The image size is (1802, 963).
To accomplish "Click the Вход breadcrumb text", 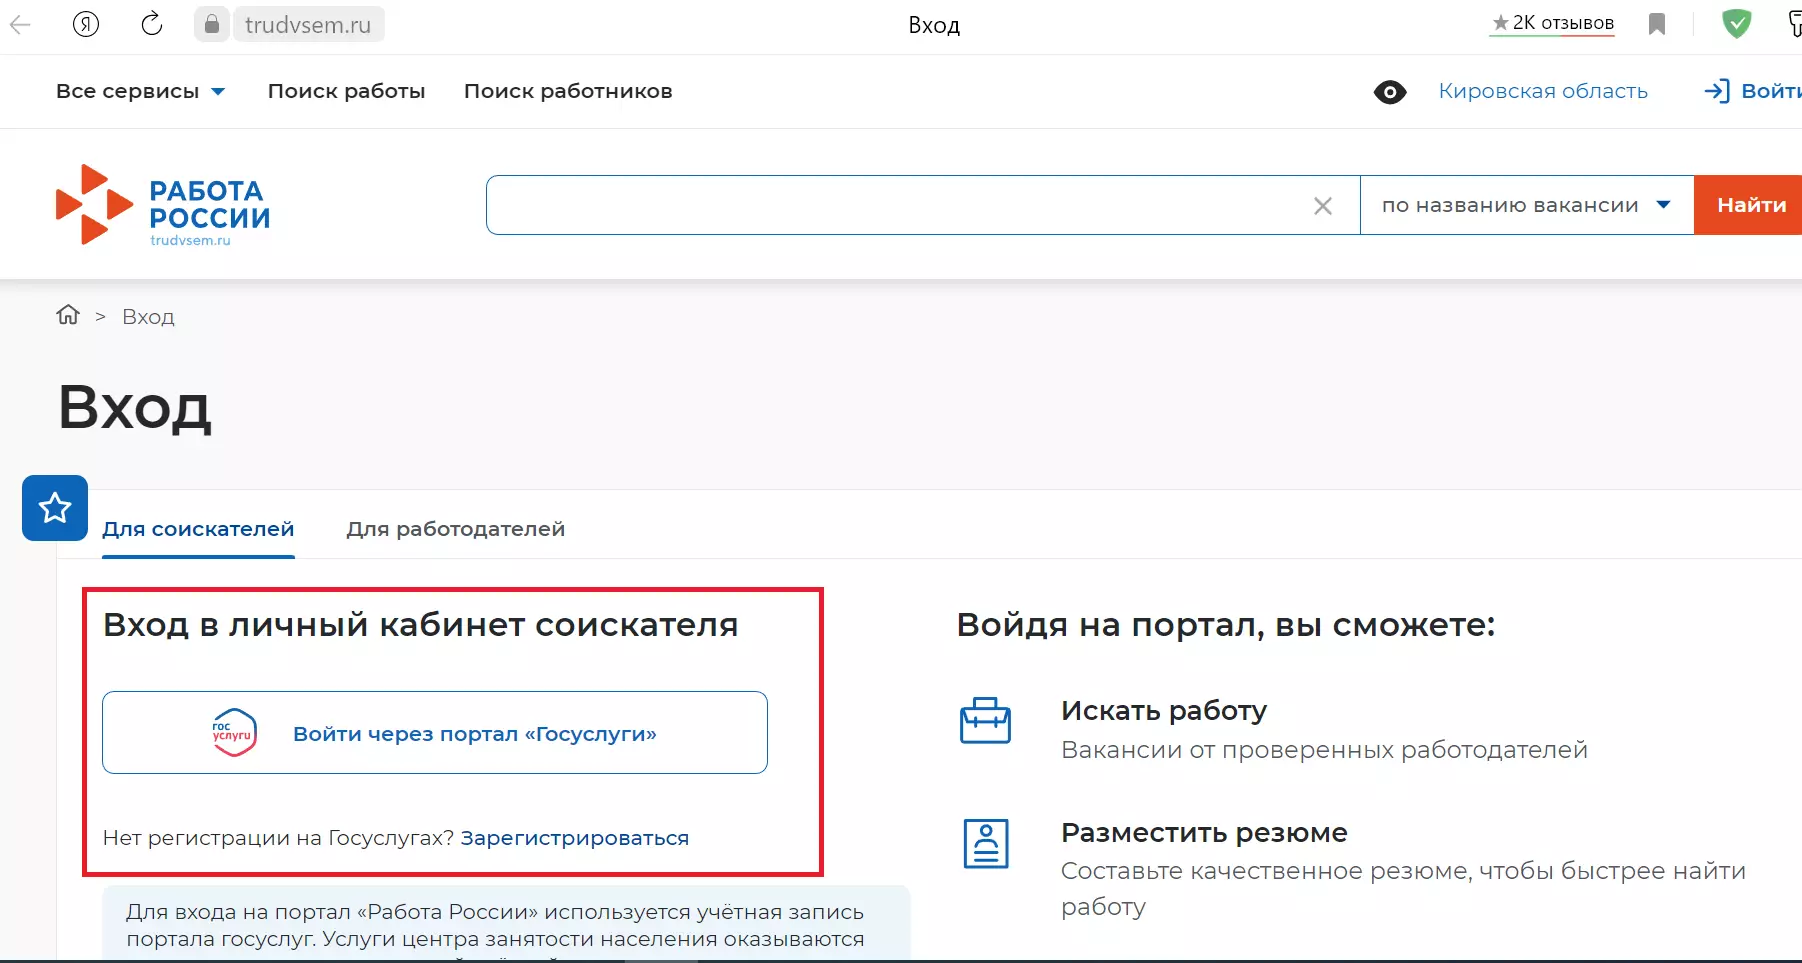I will tap(148, 317).
